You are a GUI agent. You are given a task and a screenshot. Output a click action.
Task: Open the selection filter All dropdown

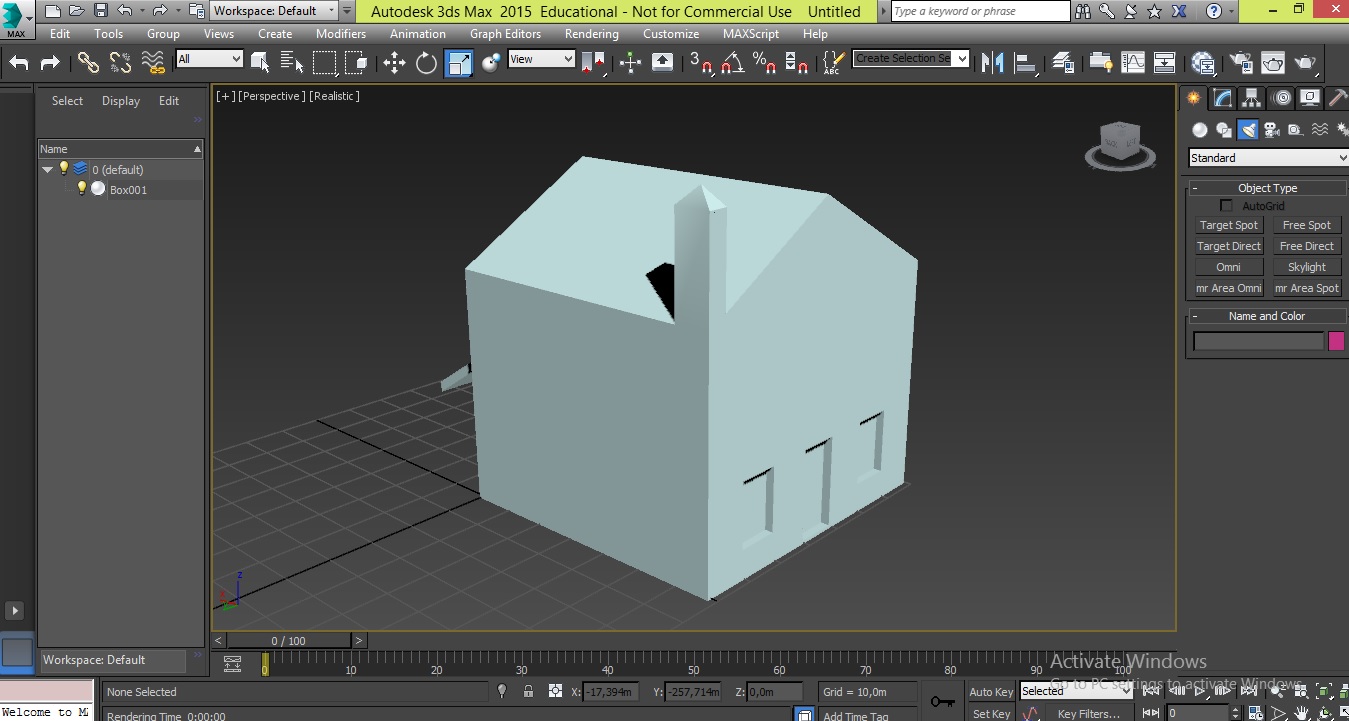click(209, 59)
